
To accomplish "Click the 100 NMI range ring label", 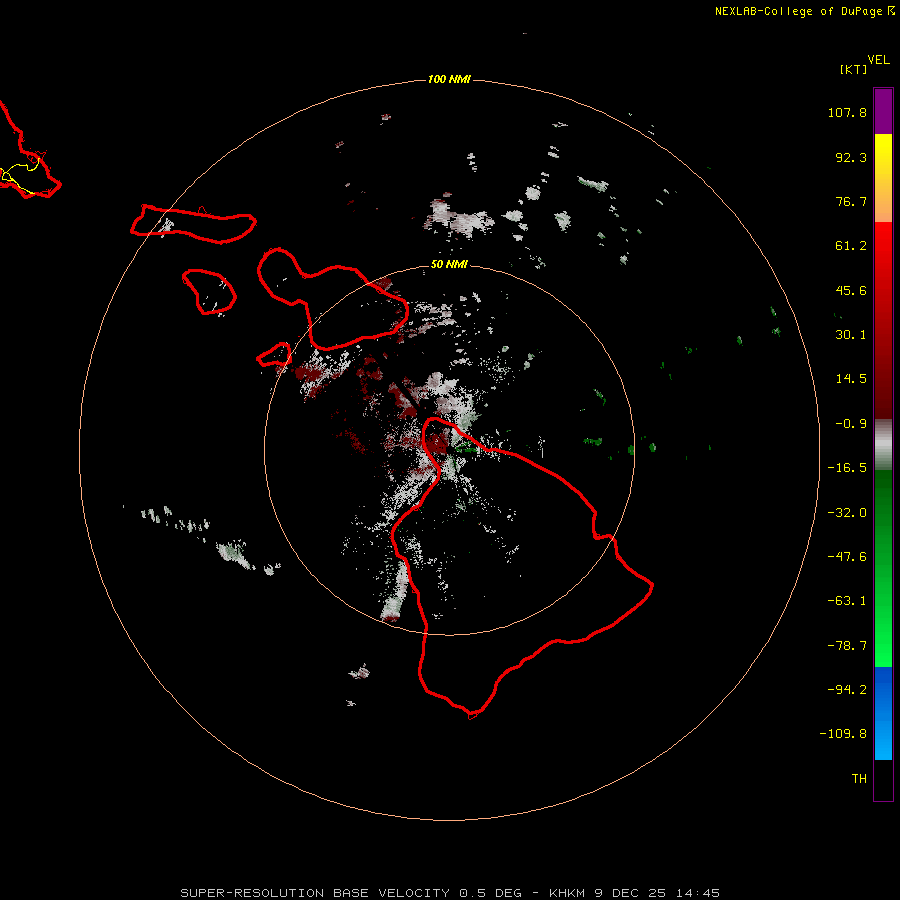I will (449, 79).
